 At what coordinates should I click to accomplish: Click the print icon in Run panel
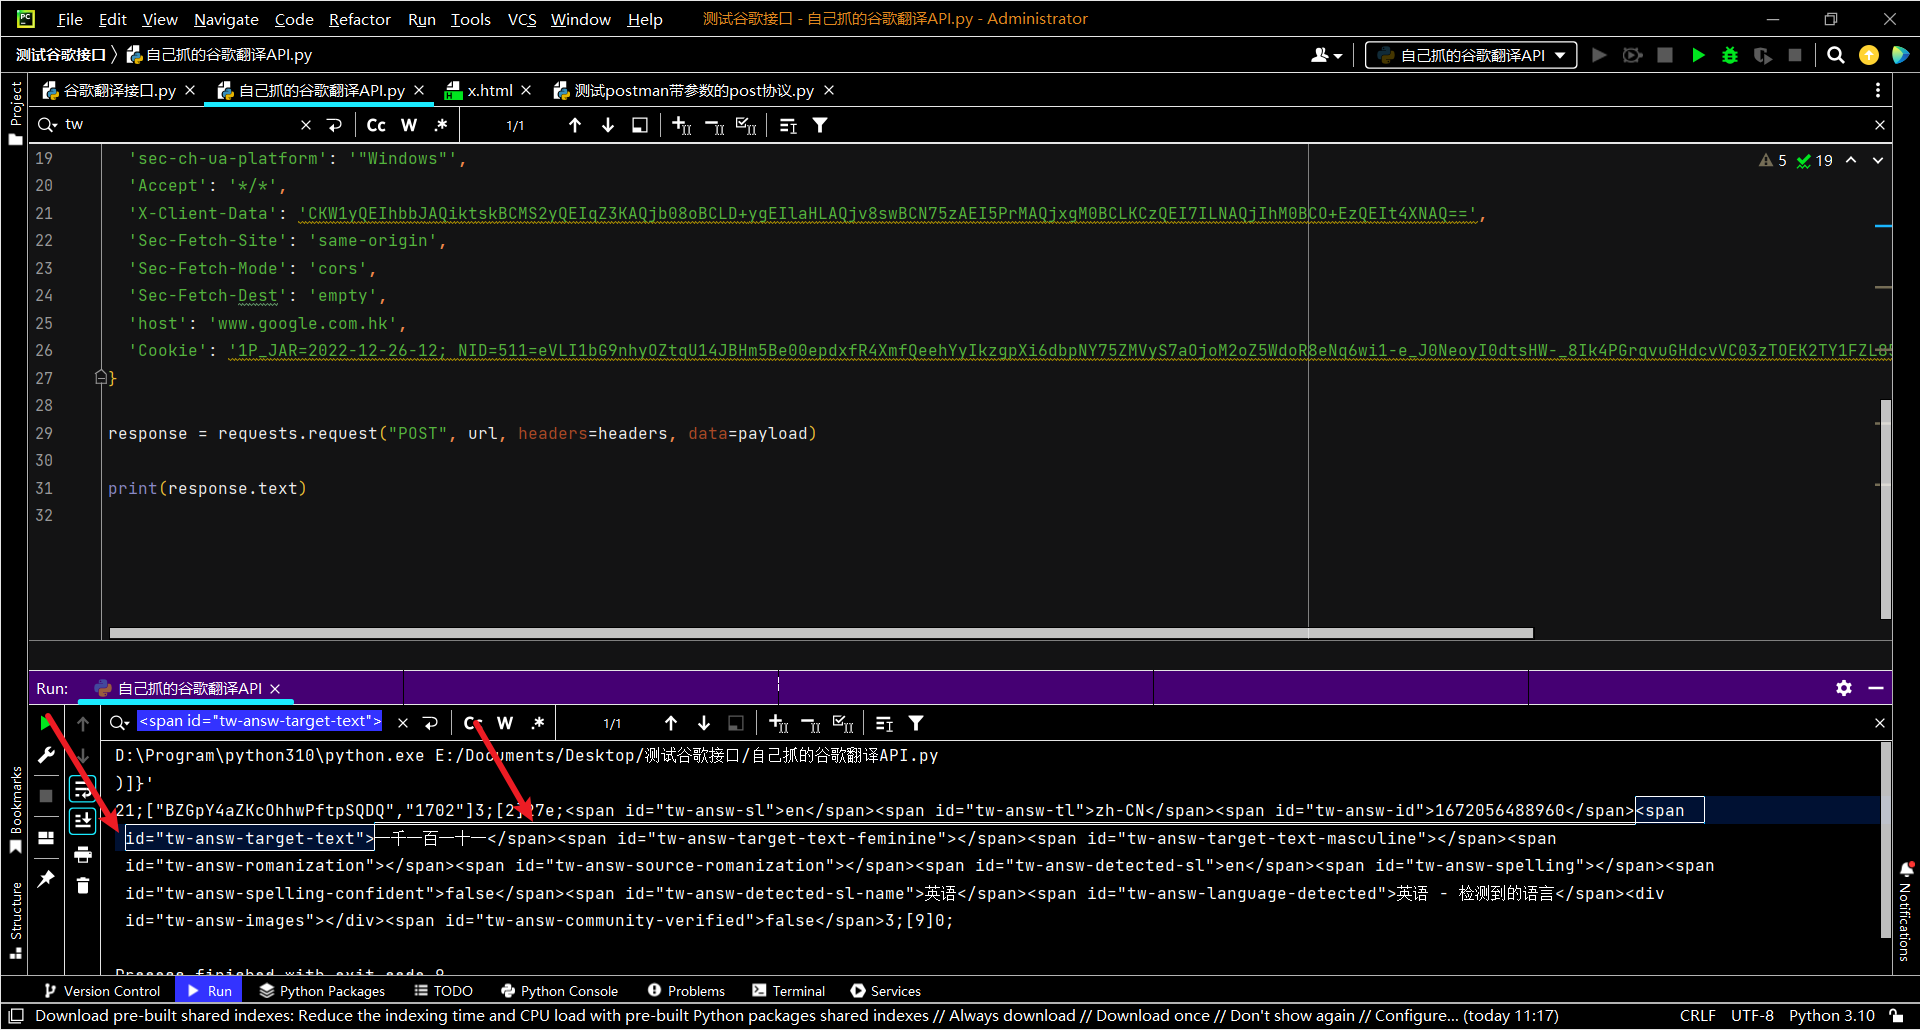tap(83, 854)
